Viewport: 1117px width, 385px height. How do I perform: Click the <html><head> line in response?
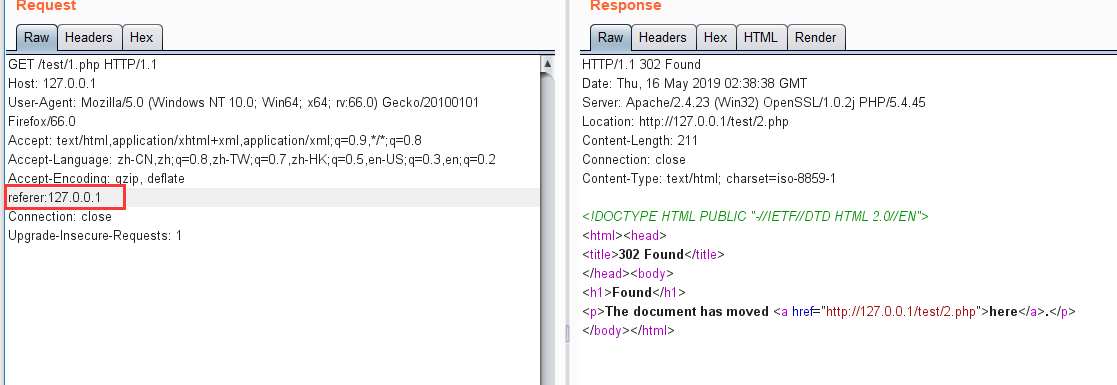point(624,235)
